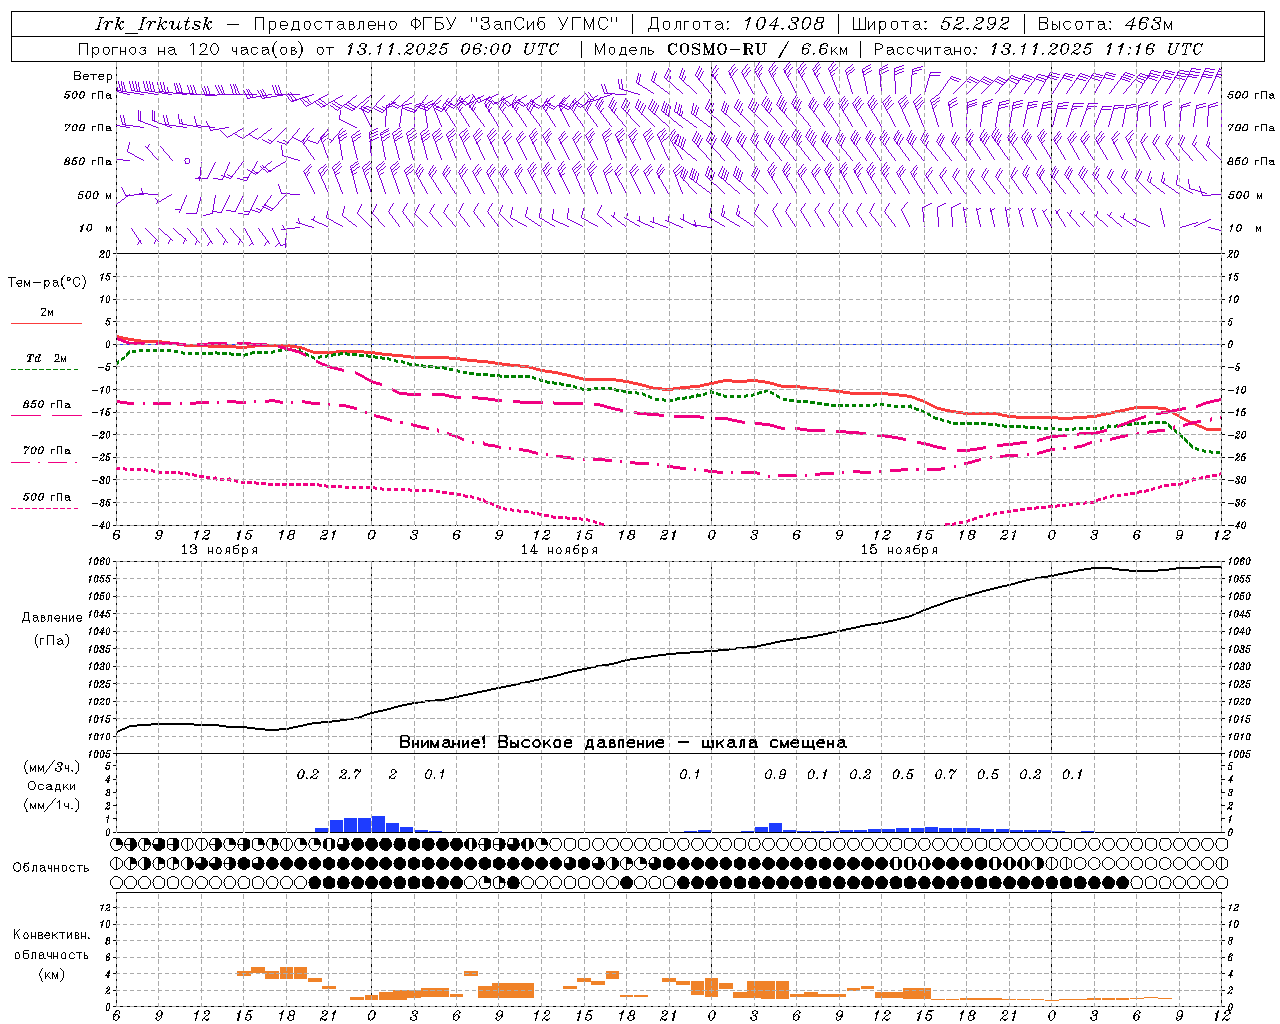1280x1024 pixels.
Task: Click the precipitation value "2.7"
Action: 350,774
